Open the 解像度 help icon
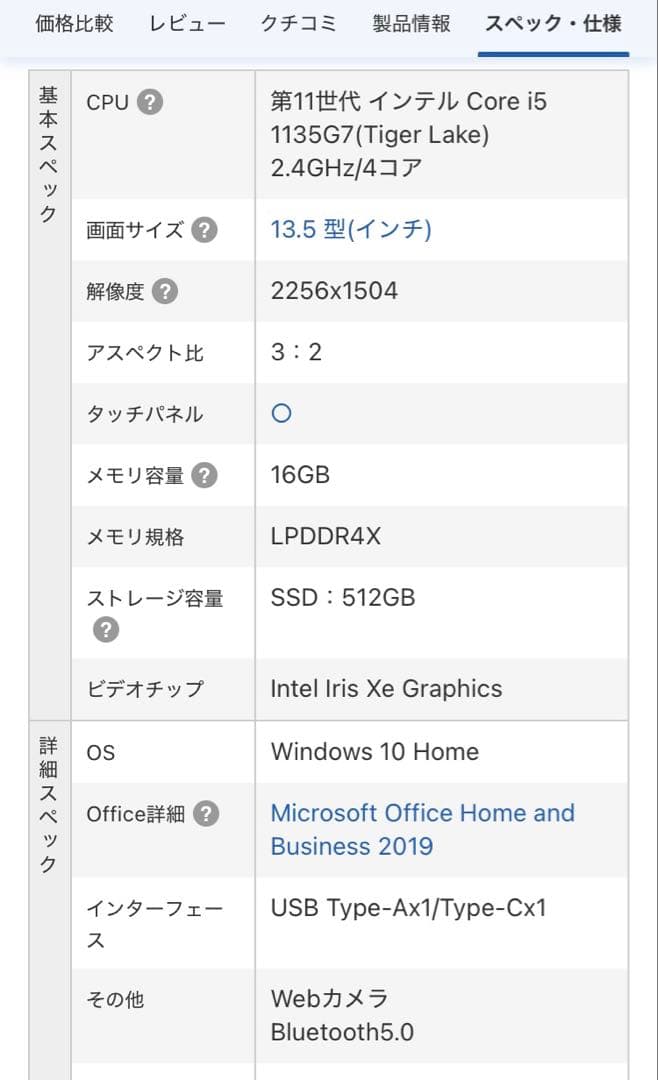Viewport: 658px width, 1080px height. coord(166,289)
